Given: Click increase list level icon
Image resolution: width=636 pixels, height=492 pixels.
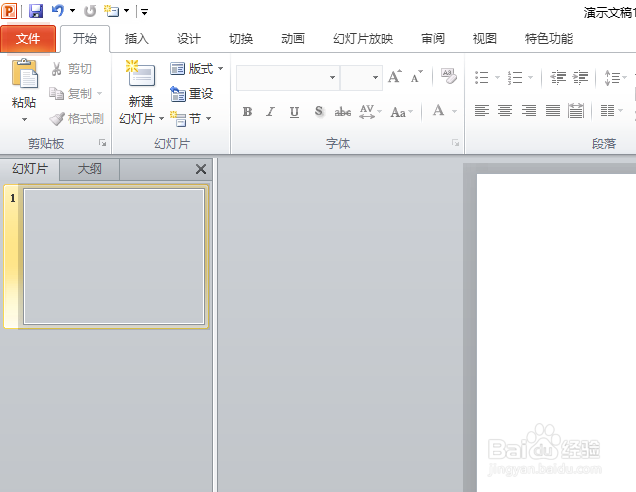Looking at the screenshot, I should [x=580, y=77].
